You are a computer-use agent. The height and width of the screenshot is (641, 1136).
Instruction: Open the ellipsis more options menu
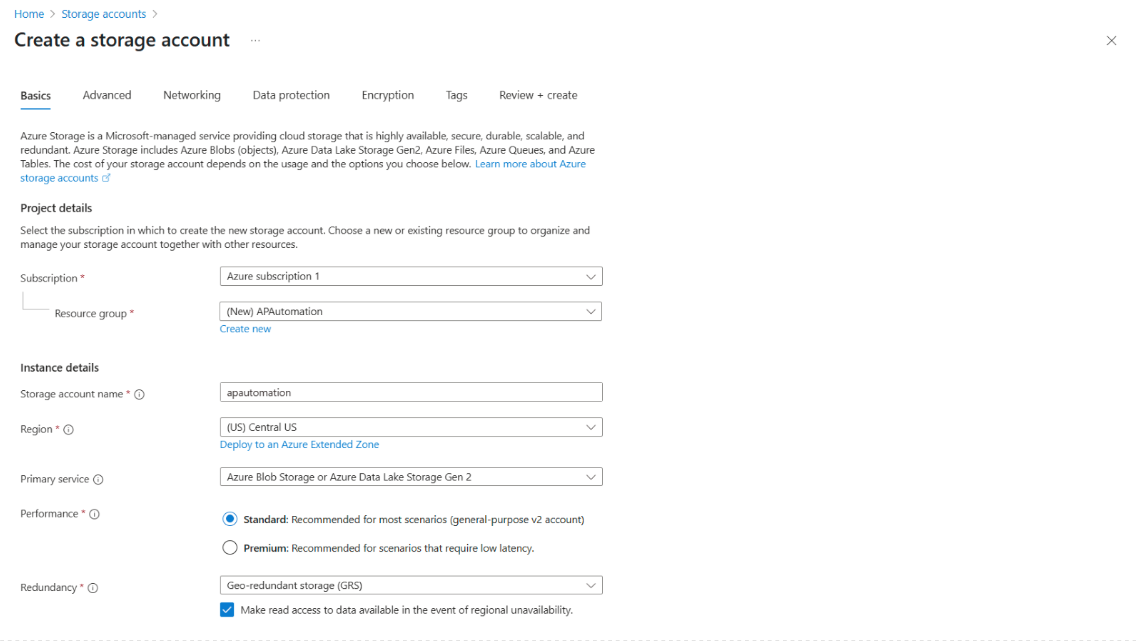pyautogui.click(x=256, y=41)
